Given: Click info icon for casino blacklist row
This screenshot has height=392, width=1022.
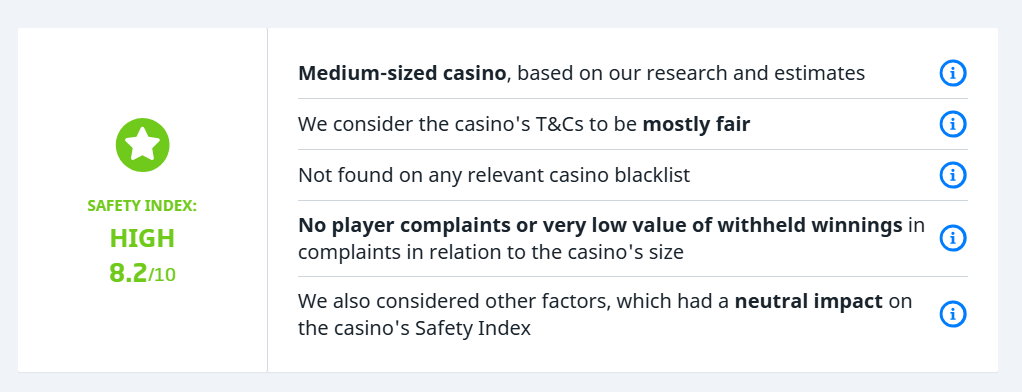Looking at the screenshot, I should [x=952, y=175].
